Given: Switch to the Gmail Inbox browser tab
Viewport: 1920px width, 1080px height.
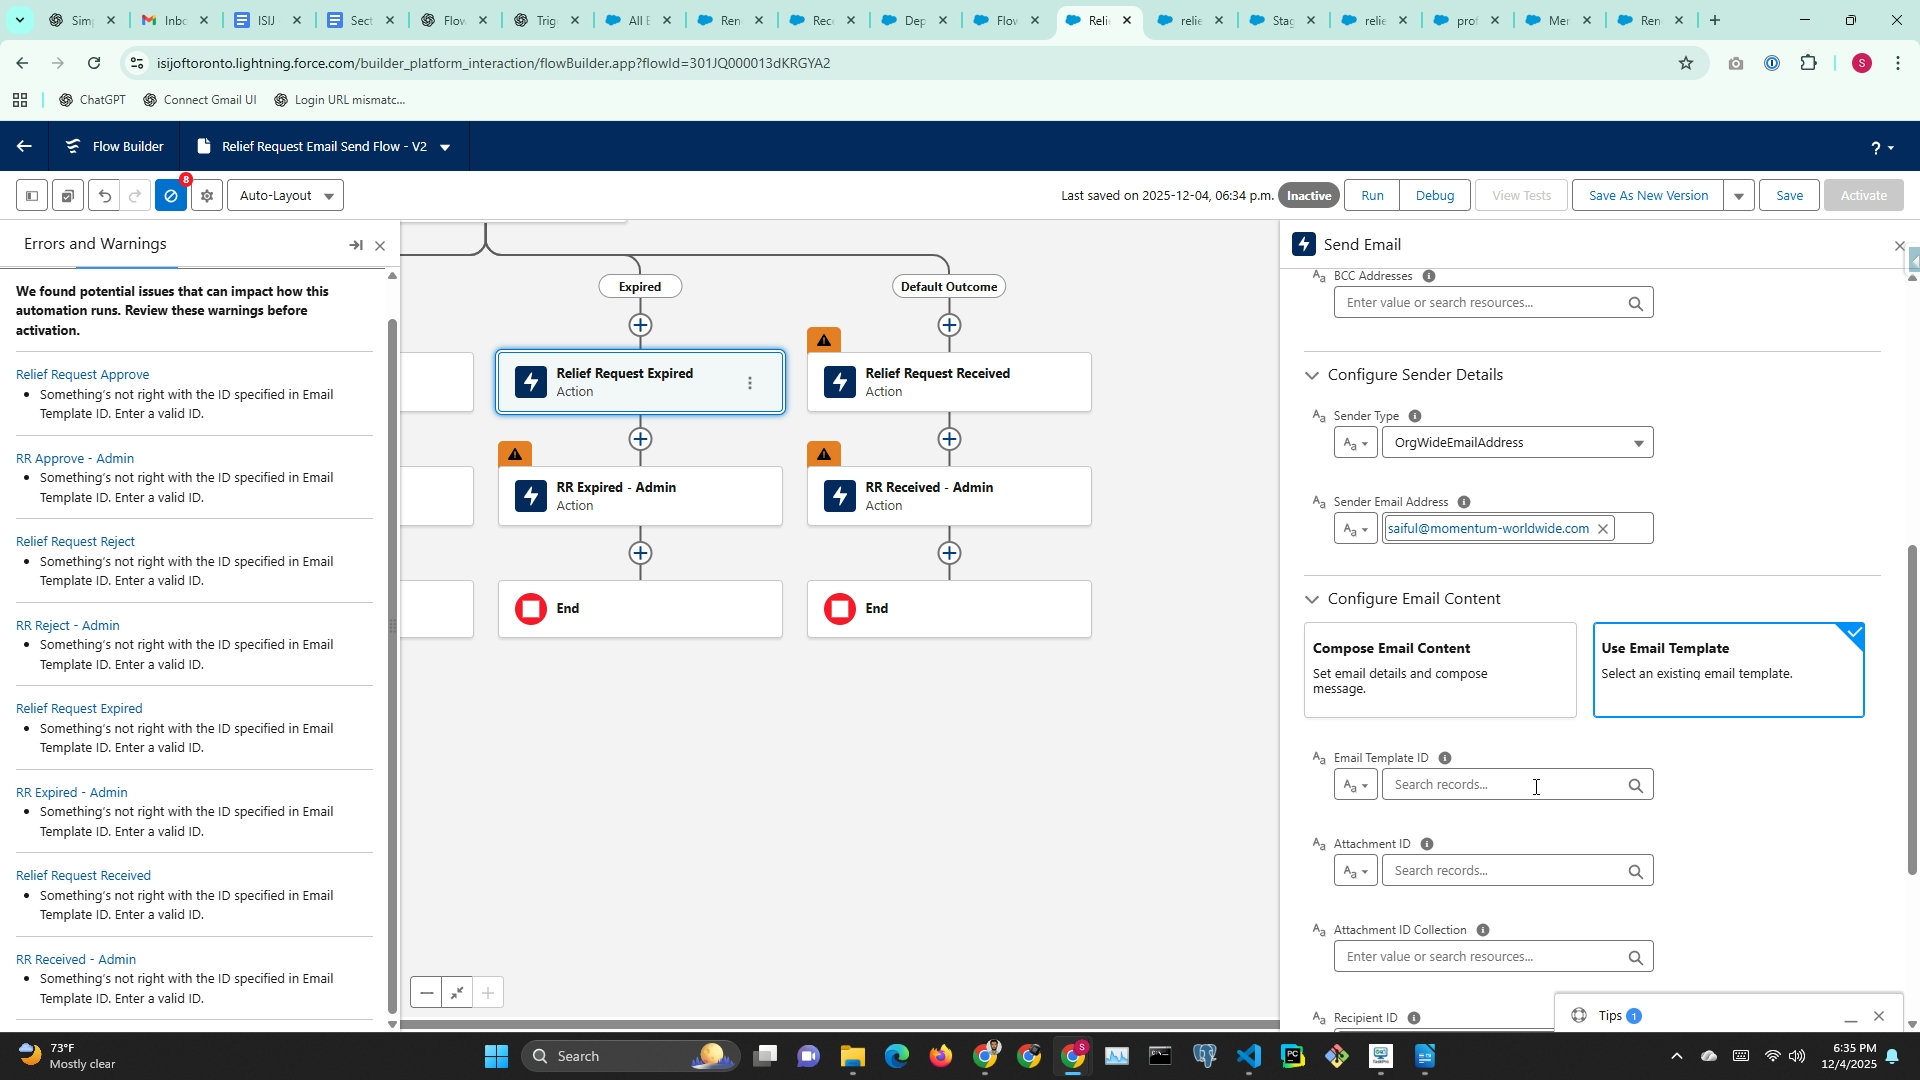Looking at the screenshot, I should (x=165, y=20).
